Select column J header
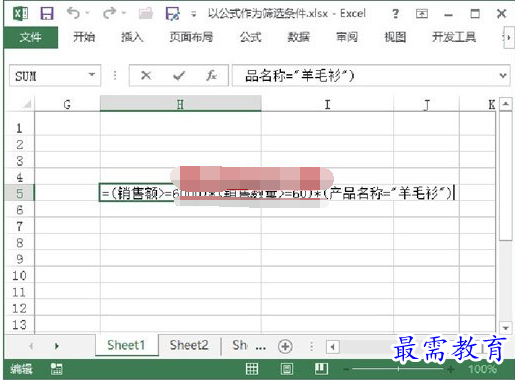This screenshot has height=380, width=515. 426,104
